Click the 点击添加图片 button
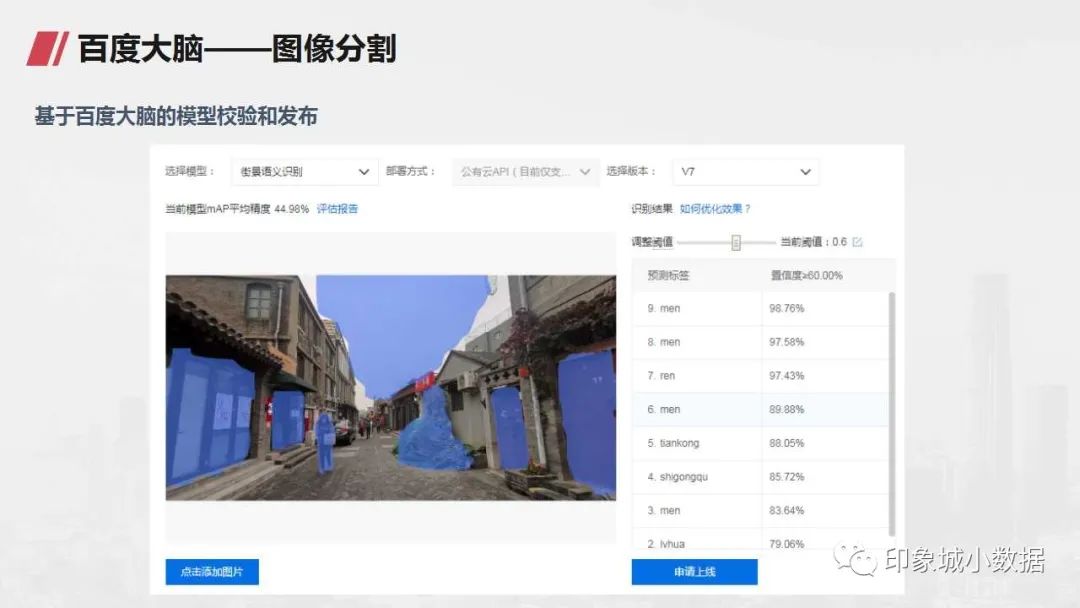 point(212,572)
